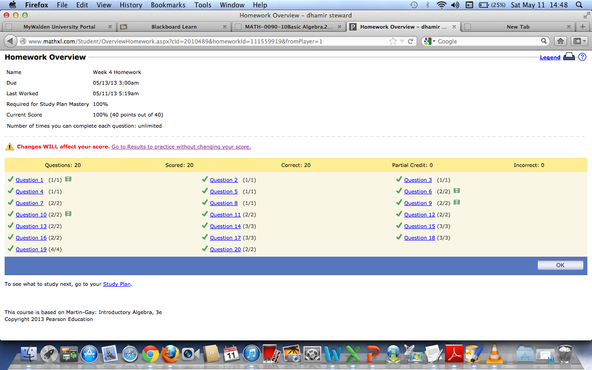This screenshot has width=592, height=370.
Task: Click Go to Results practice link
Action: 181,146
